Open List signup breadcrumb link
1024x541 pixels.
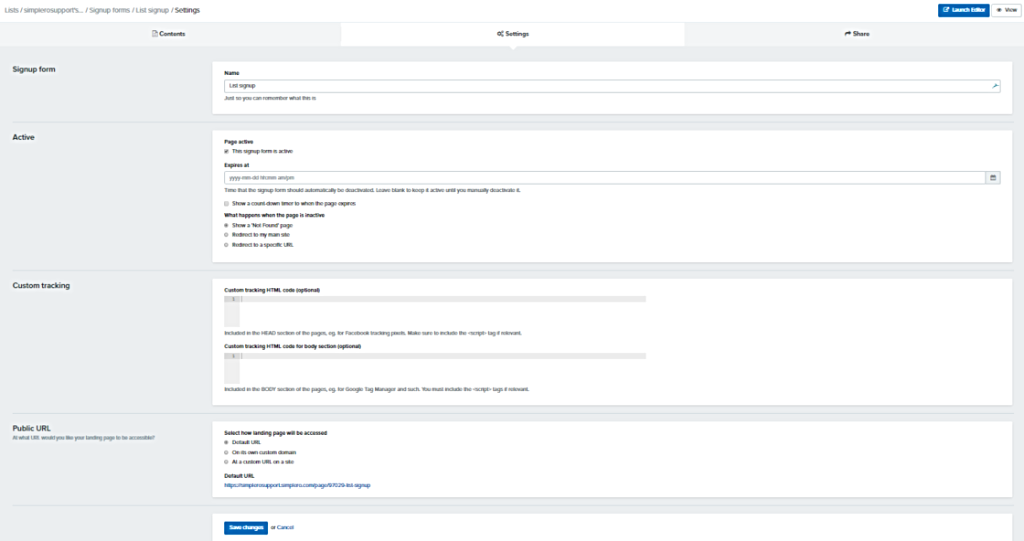(x=152, y=10)
